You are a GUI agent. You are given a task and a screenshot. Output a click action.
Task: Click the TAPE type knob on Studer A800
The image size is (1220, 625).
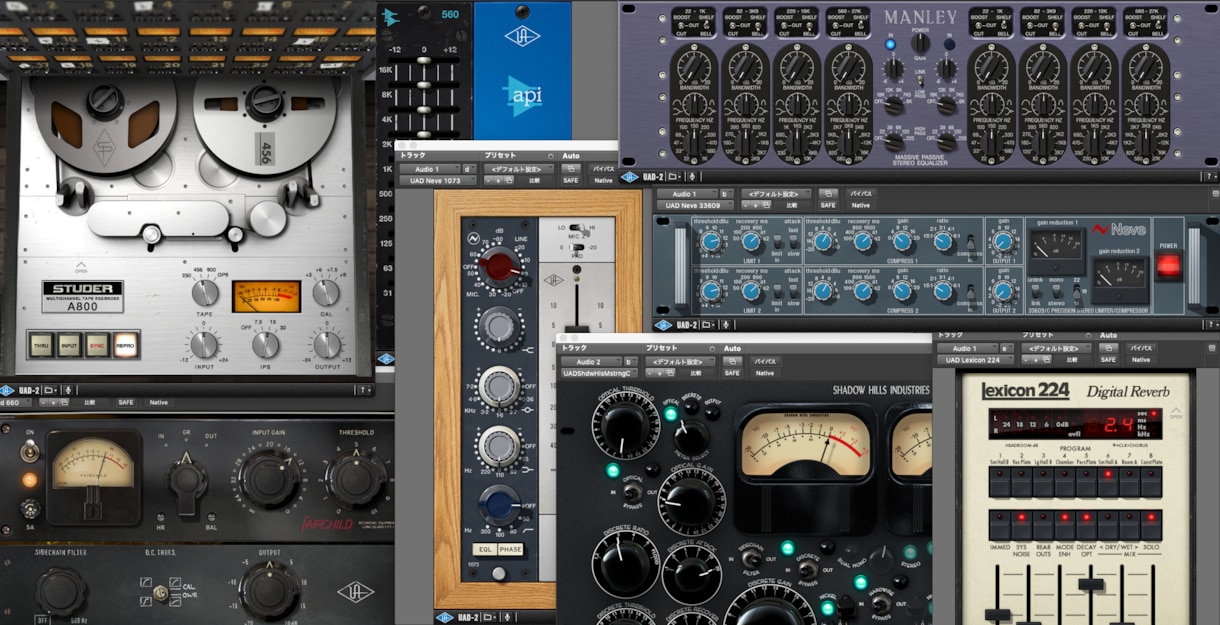click(205, 293)
